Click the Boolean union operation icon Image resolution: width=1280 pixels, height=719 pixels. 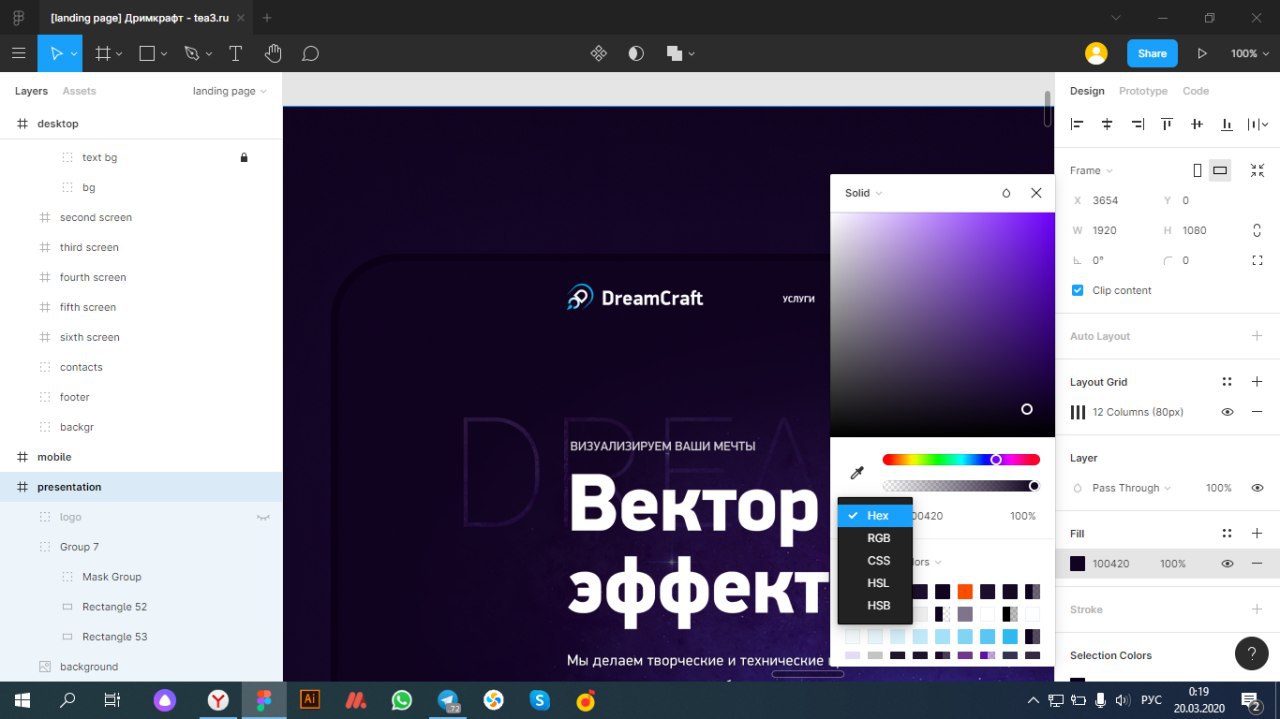point(674,53)
